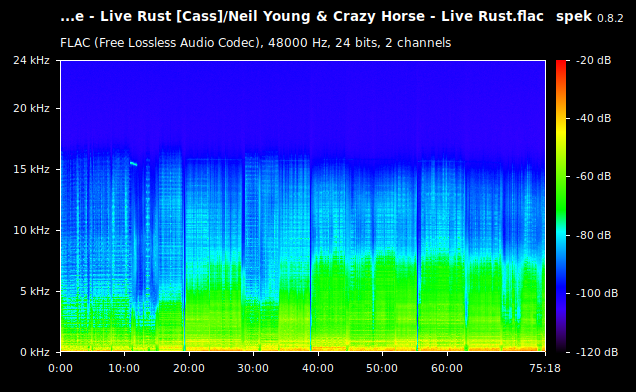Click the 20:00 time axis label
Viewport: 636px width, 392px height.
click(189, 368)
